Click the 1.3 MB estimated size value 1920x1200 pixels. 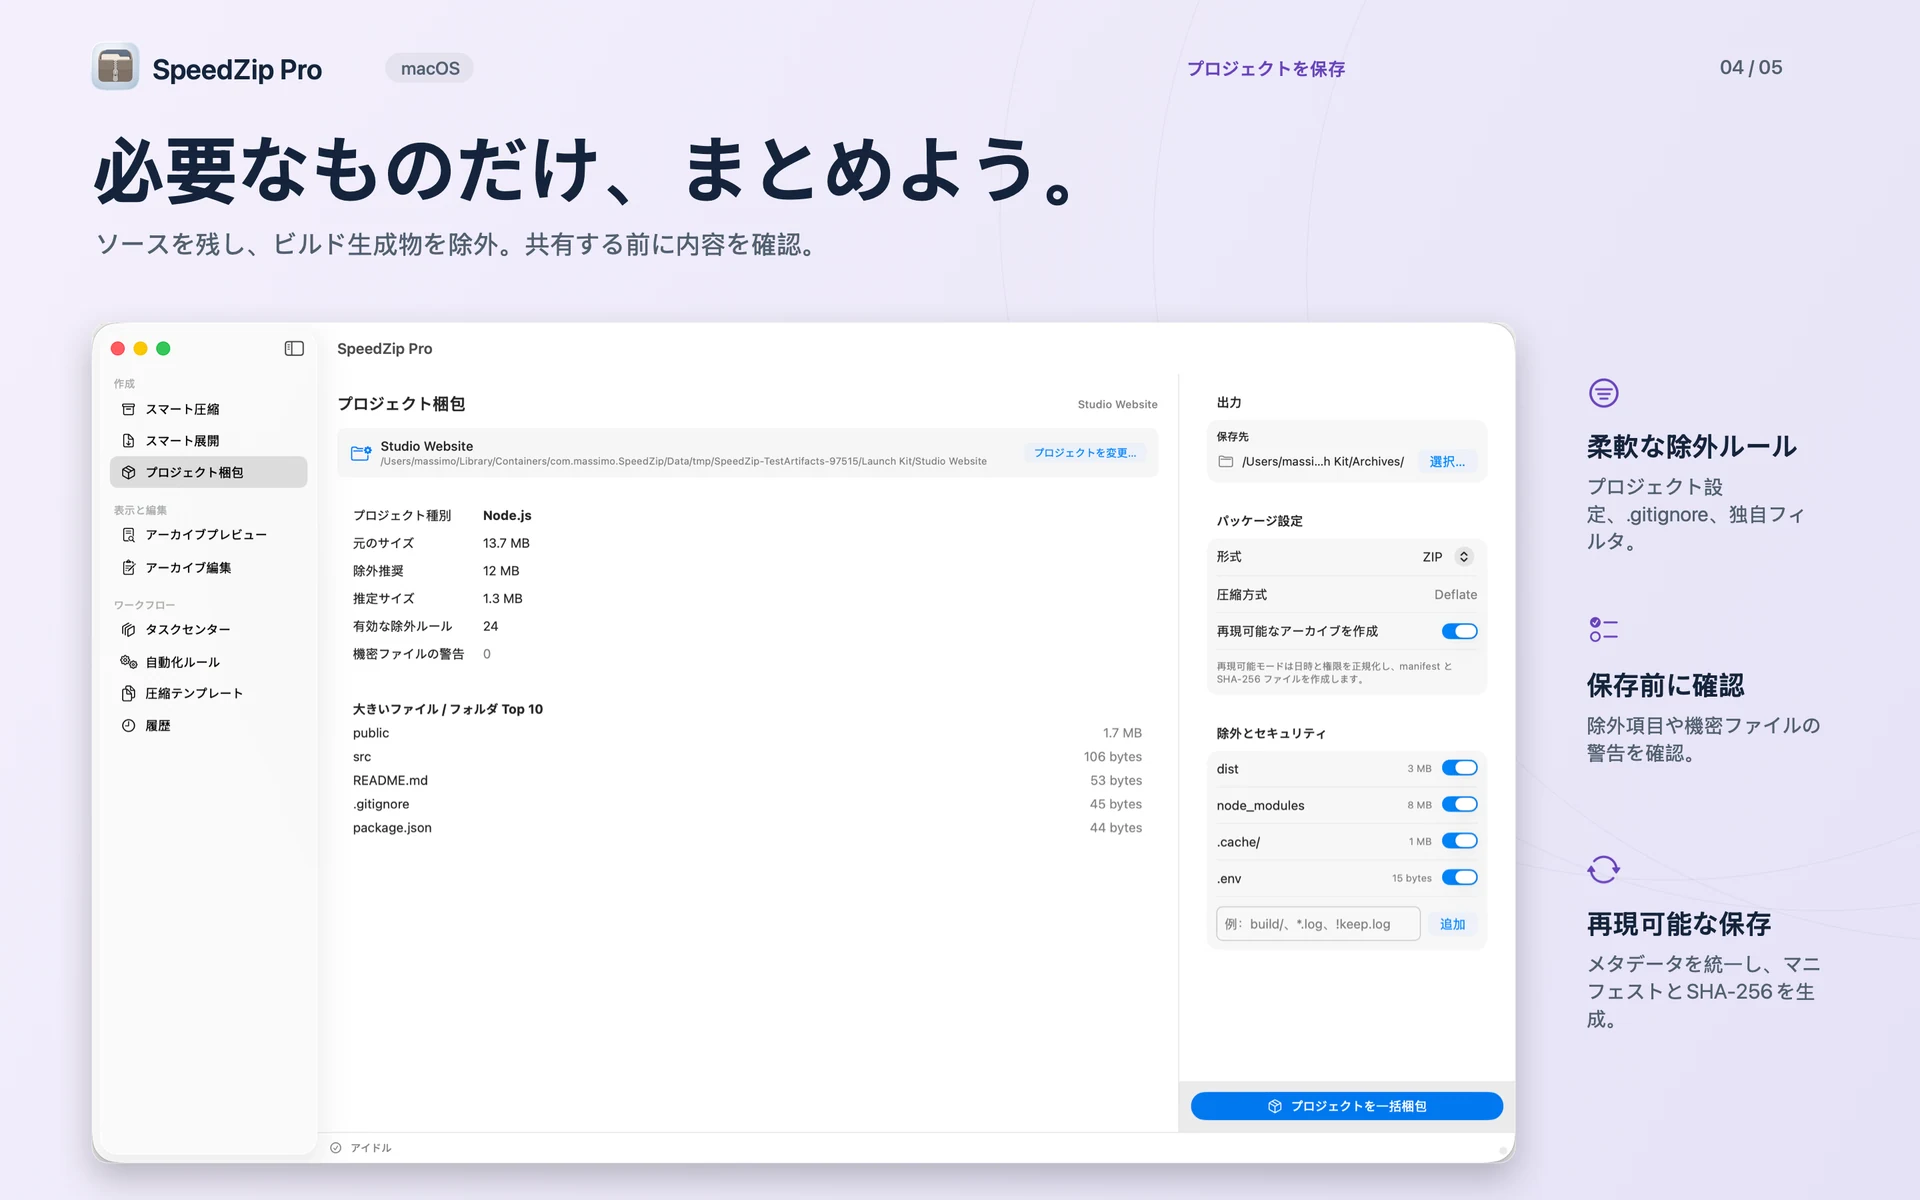[x=503, y=598]
